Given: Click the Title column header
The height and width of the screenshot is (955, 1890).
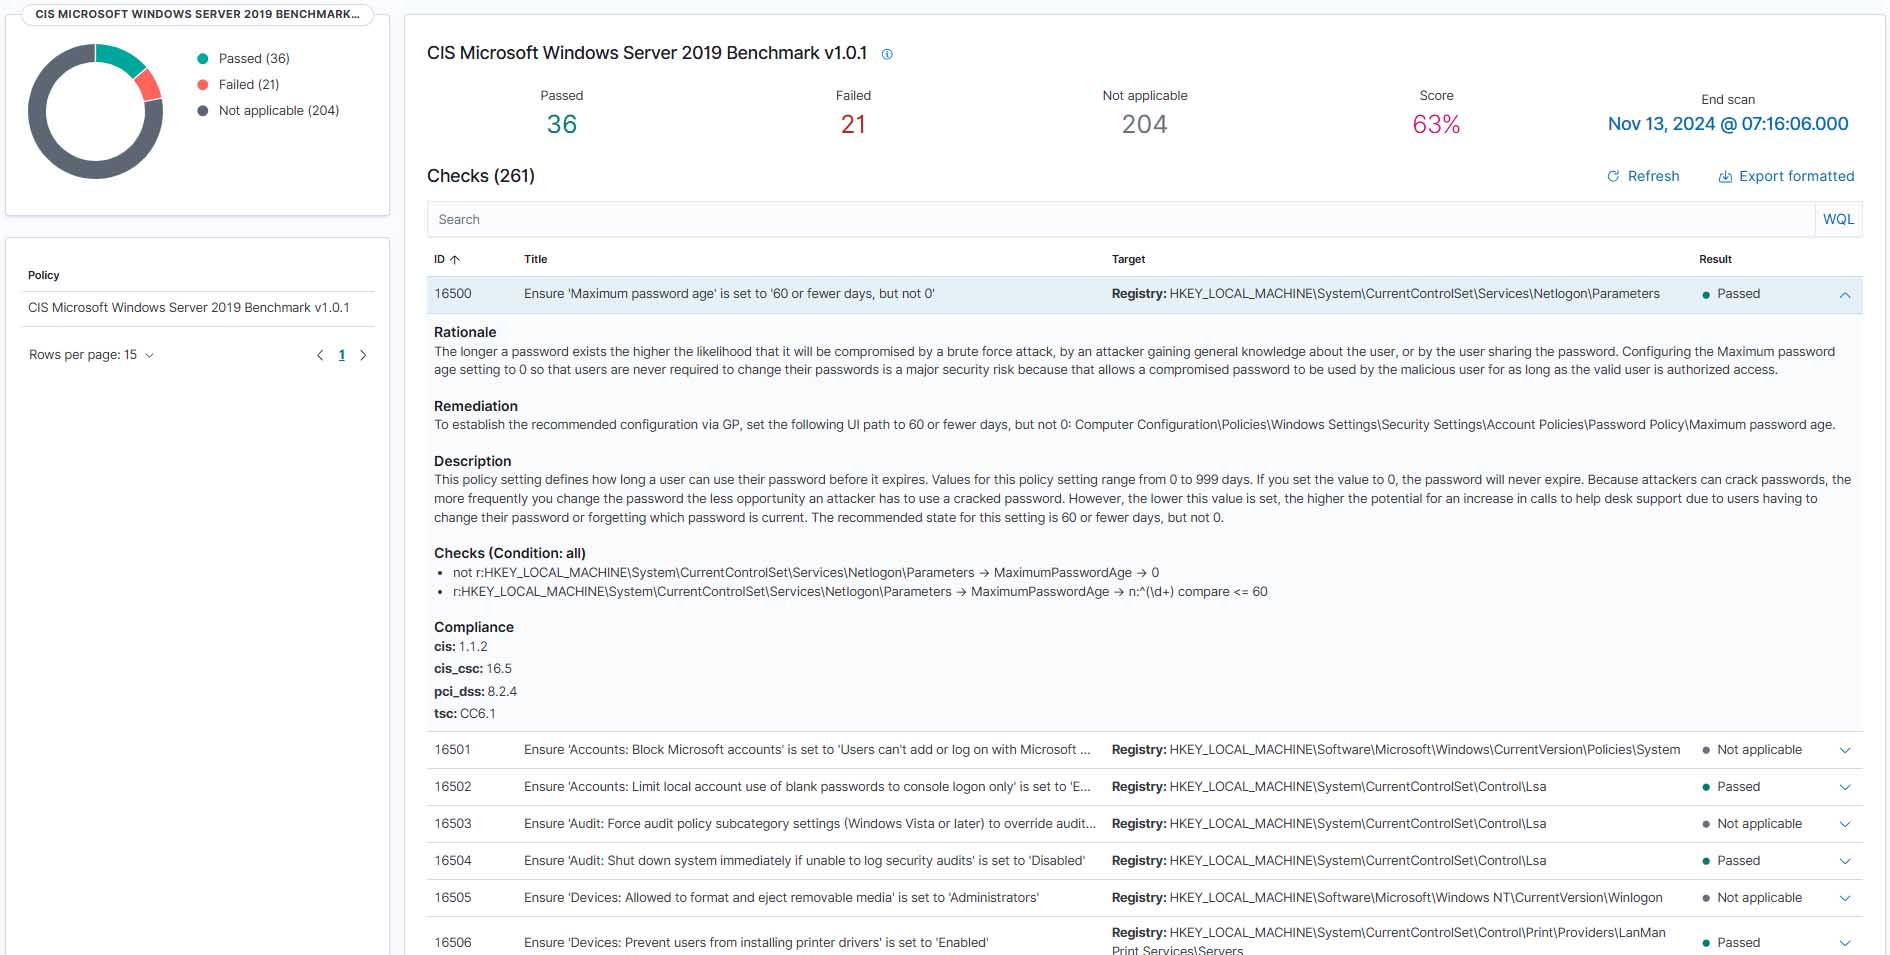Looking at the screenshot, I should click(x=535, y=259).
